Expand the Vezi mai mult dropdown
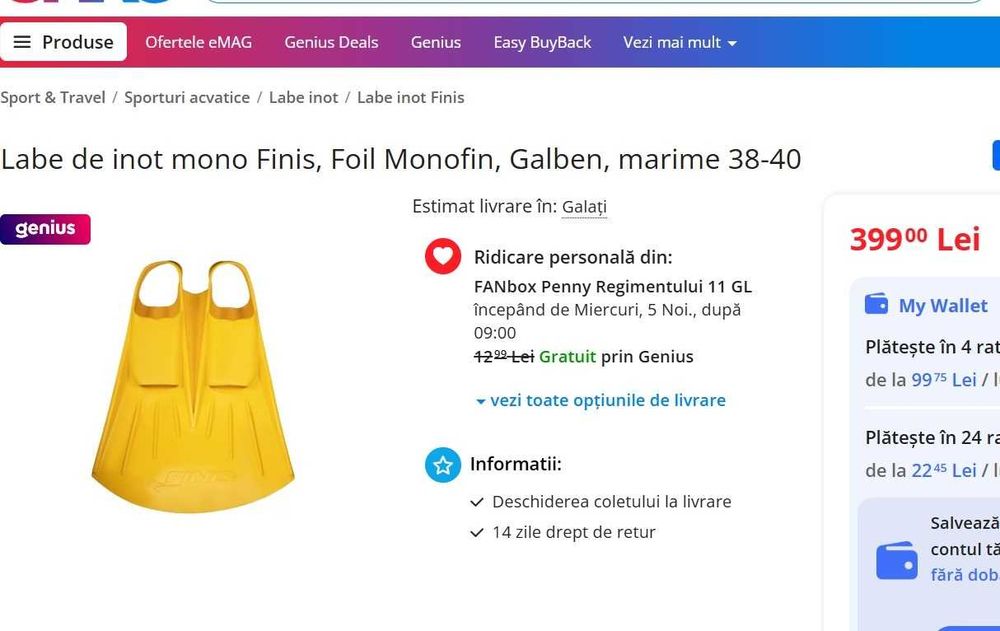Screen dimensions: 1000x631 (x=680, y=42)
